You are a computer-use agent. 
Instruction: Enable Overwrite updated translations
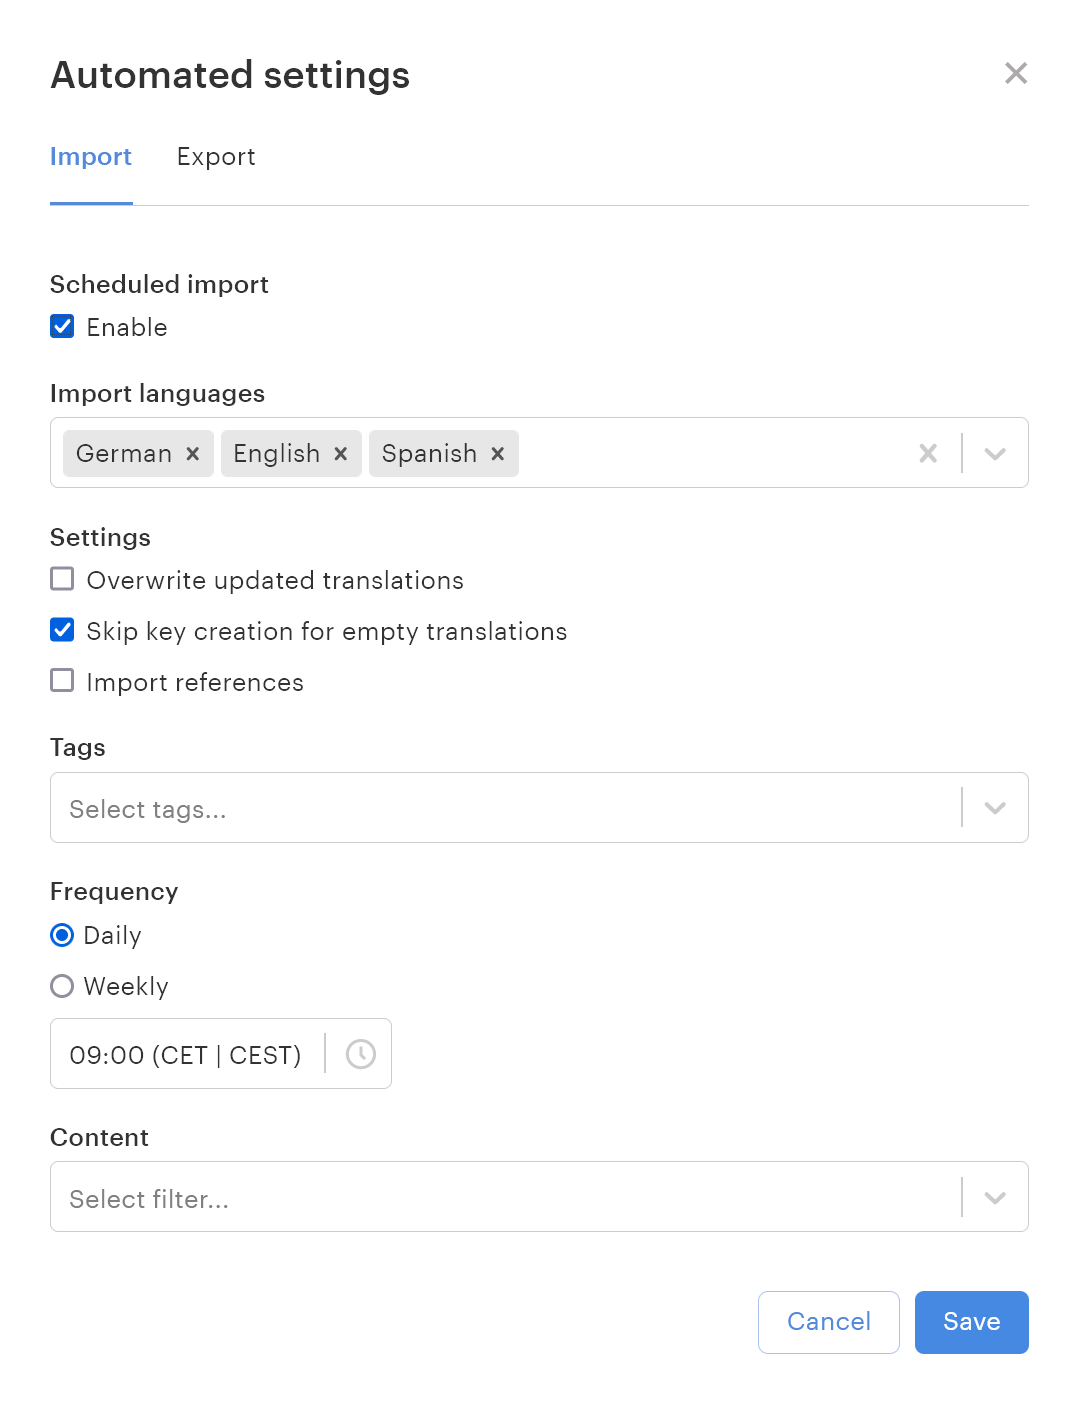tap(62, 579)
